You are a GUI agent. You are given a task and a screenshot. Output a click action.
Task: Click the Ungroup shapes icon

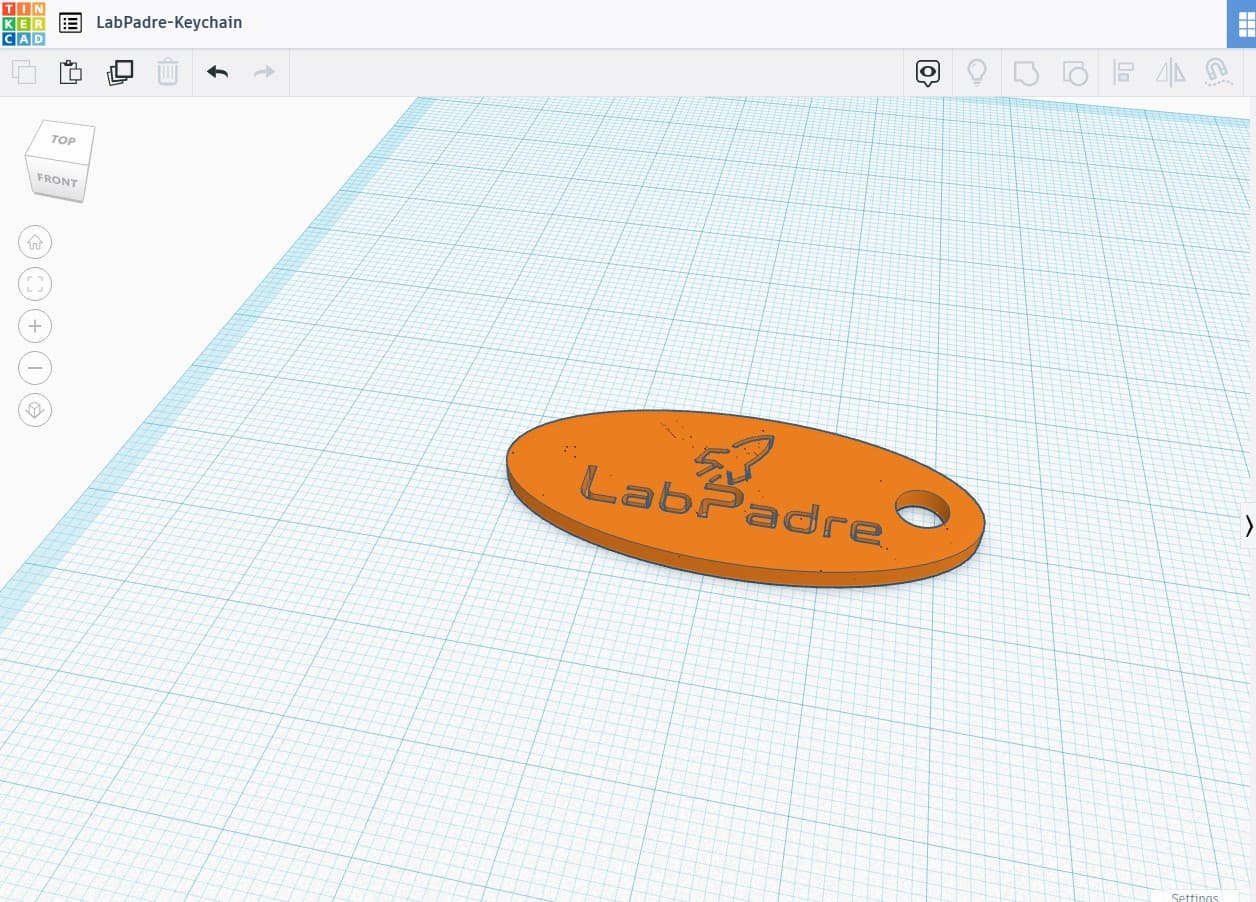tap(1074, 72)
